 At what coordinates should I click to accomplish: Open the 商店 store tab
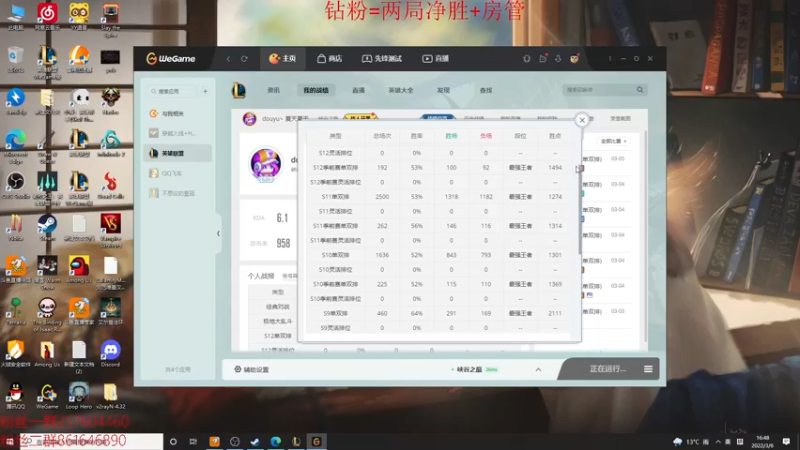pyautogui.click(x=330, y=59)
